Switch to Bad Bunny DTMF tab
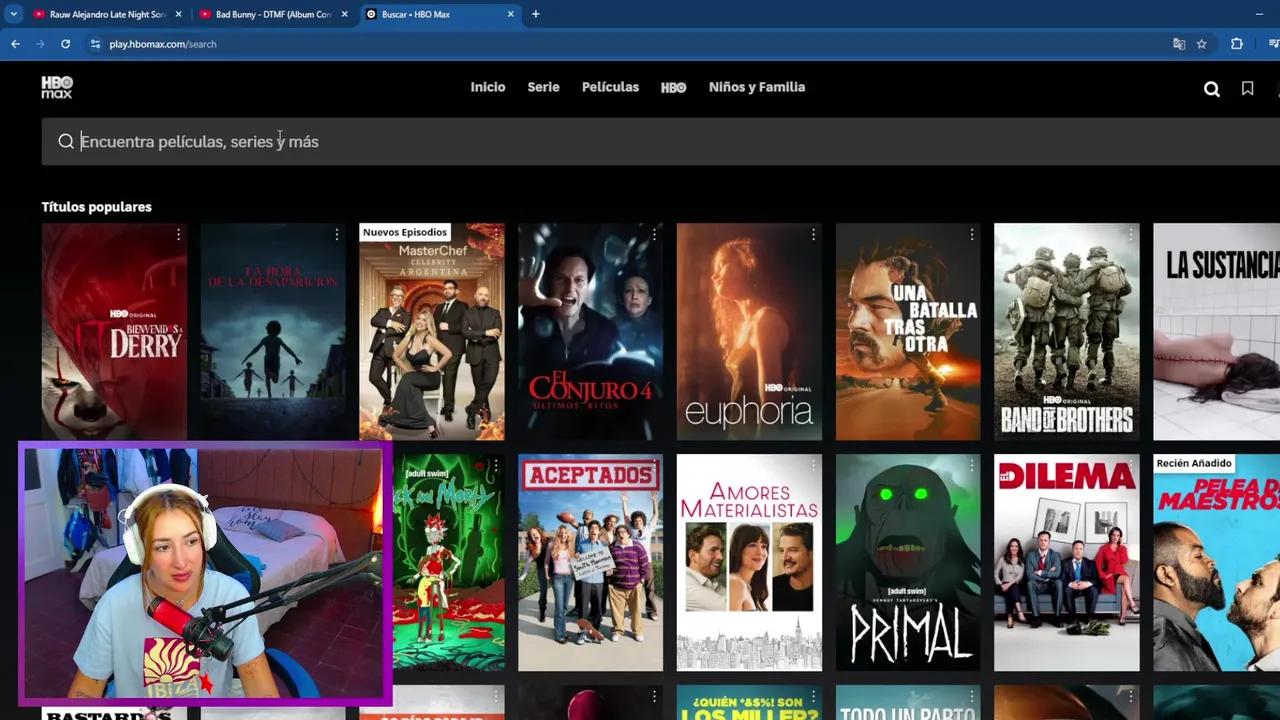Viewport: 1280px width, 720px height. pos(274,14)
